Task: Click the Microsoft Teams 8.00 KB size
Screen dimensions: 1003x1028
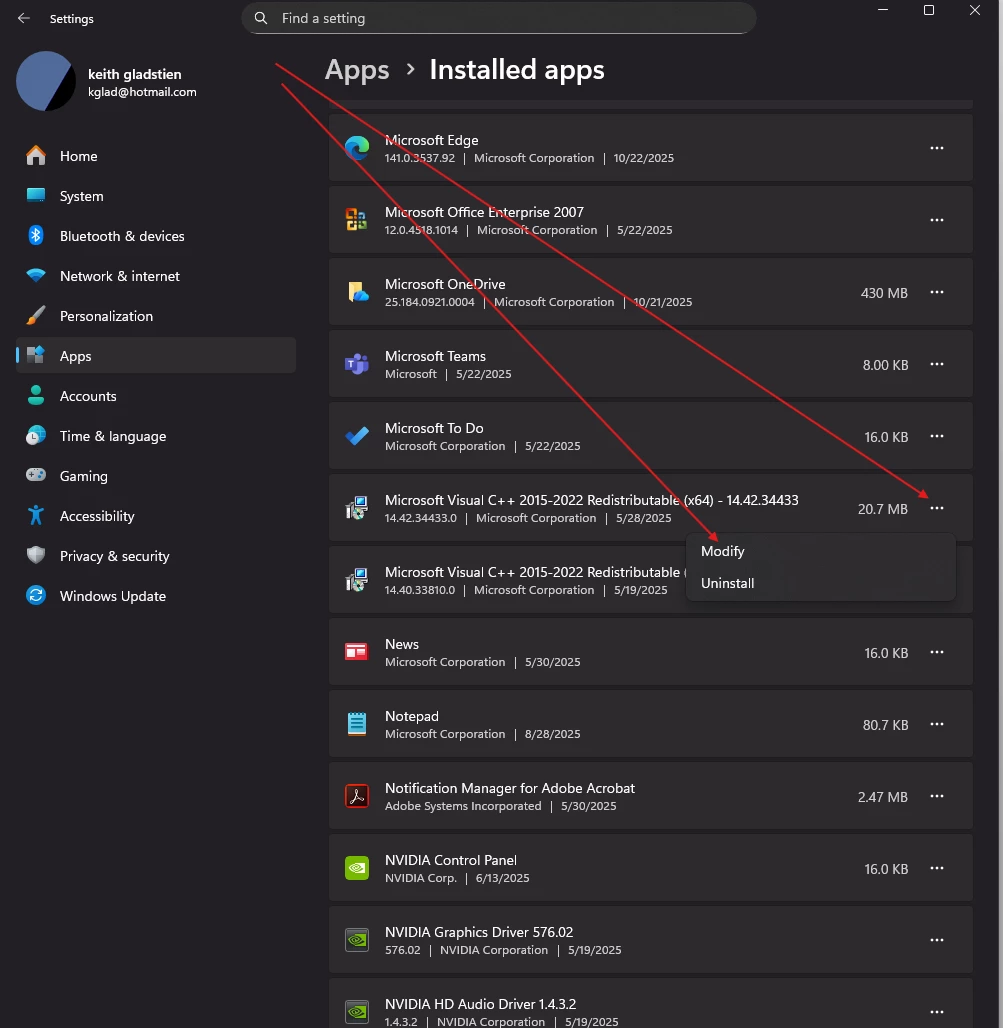Action: (885, 365)
